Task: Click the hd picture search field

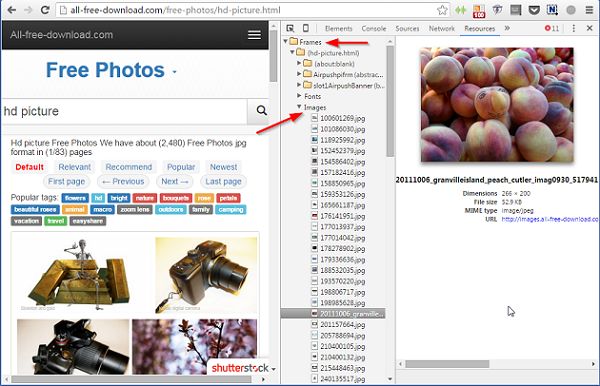Action: pyautogui.click(x=125, y=111)
